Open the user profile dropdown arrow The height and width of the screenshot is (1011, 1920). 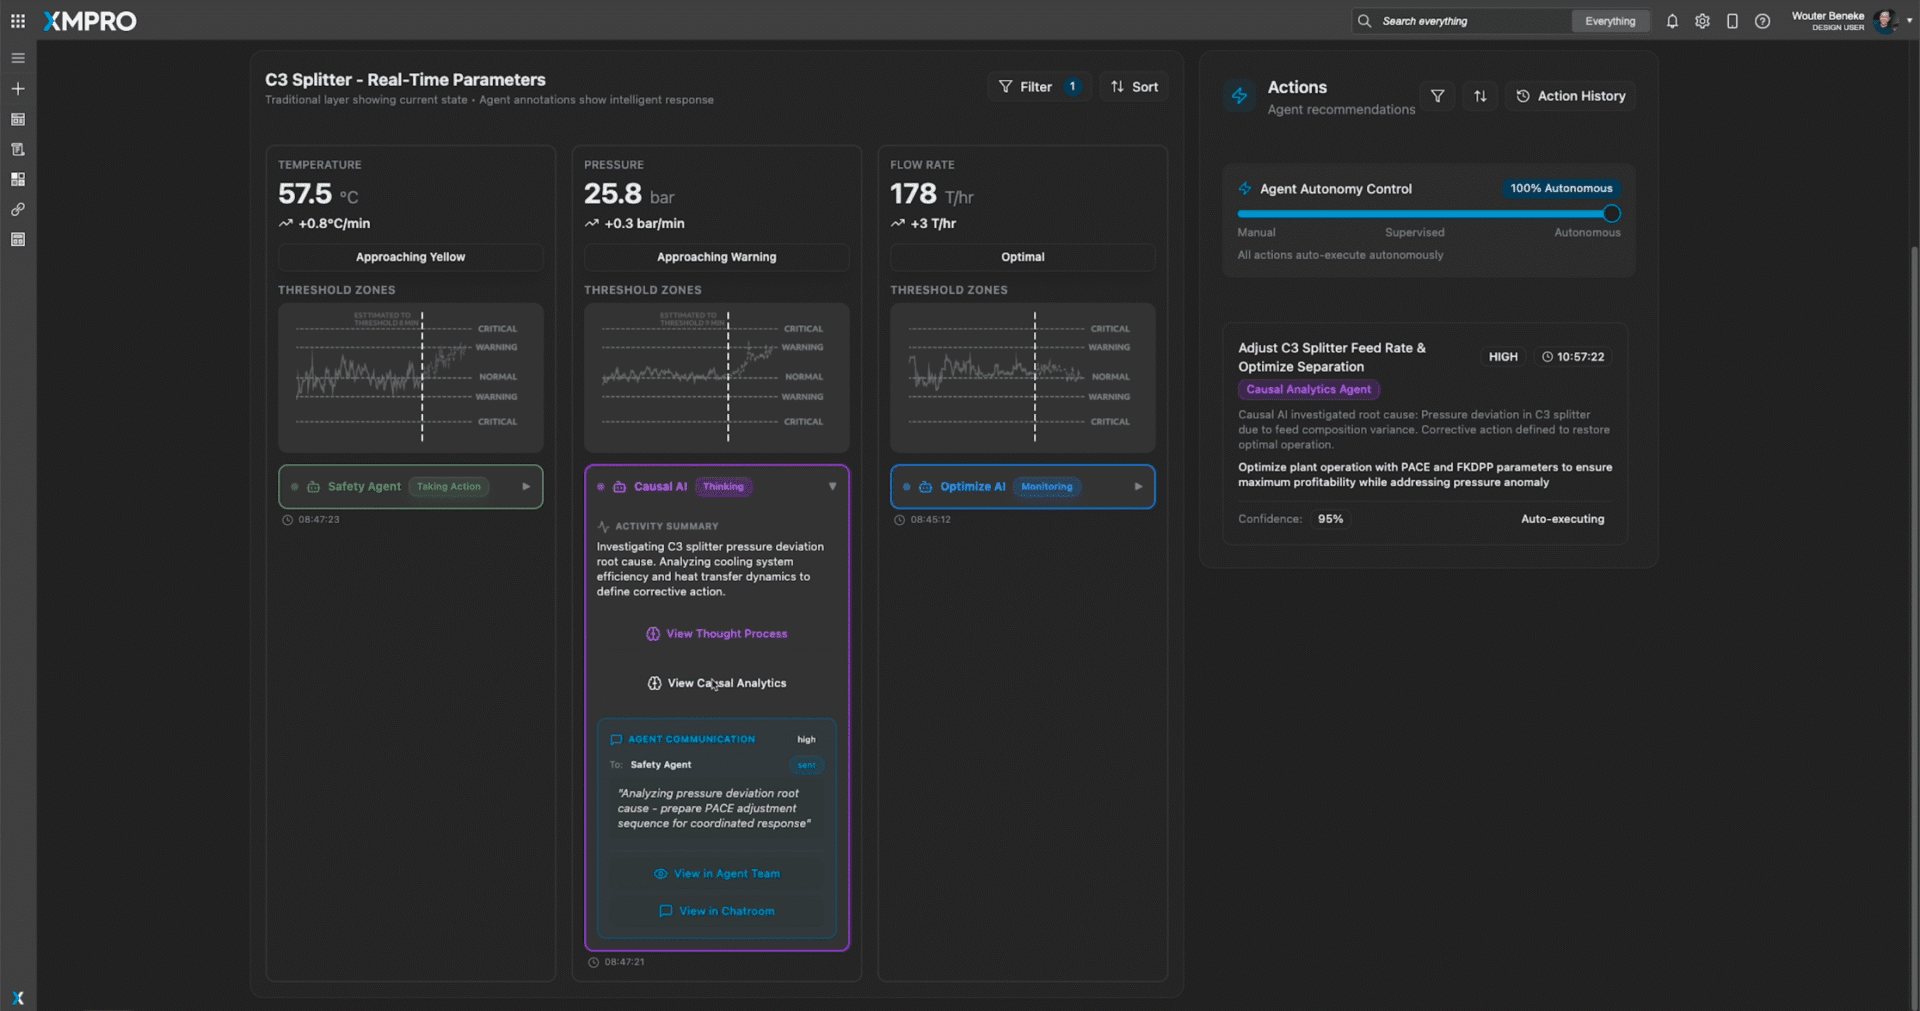(1909, 21)
